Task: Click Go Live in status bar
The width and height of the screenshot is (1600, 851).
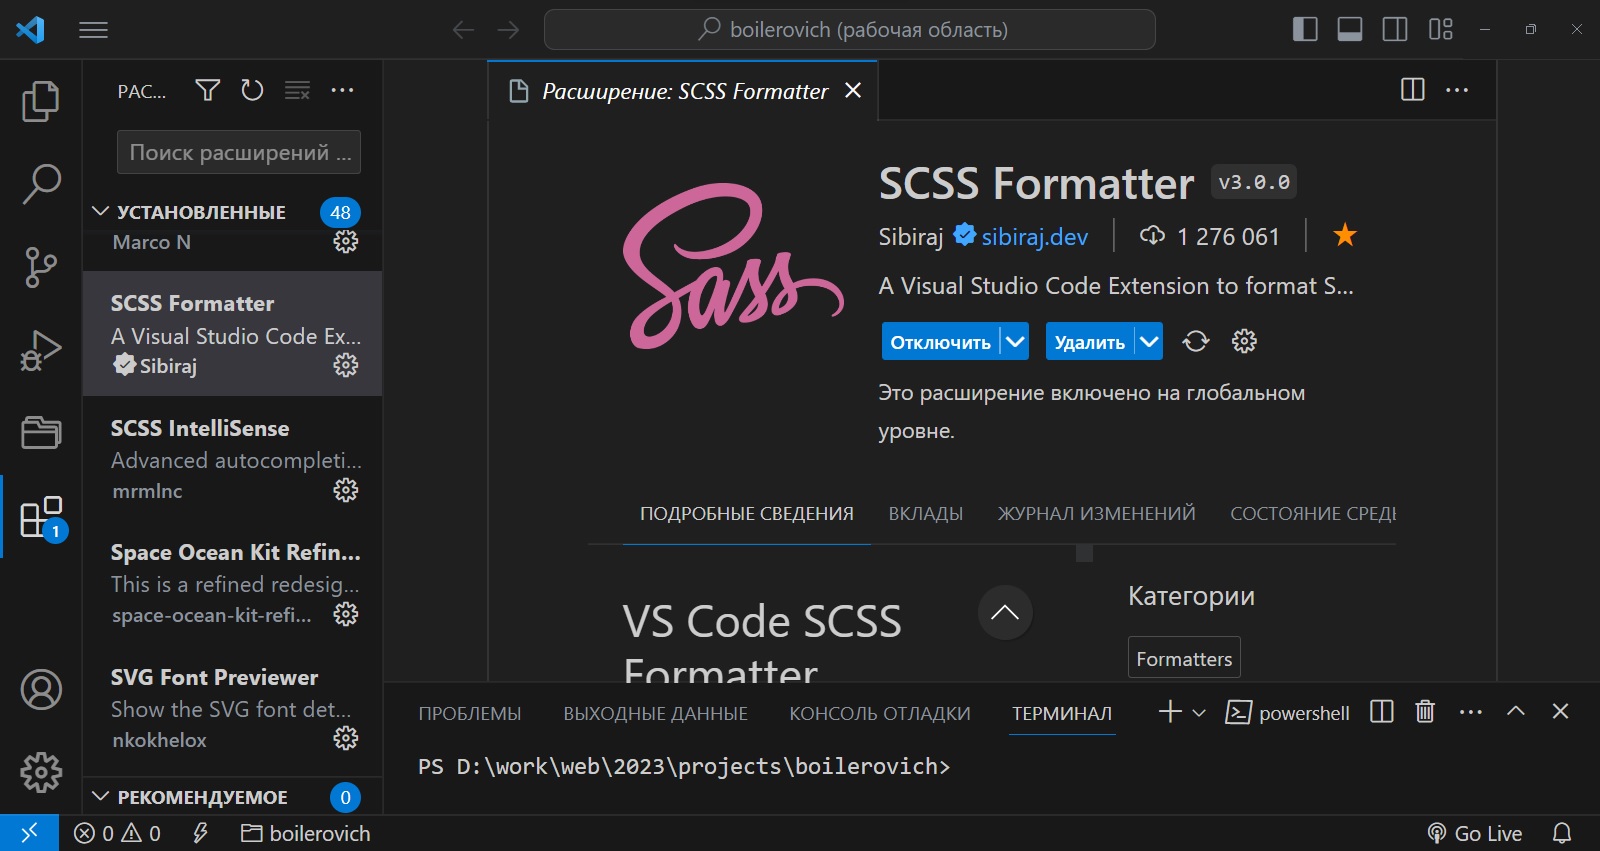Action: point(1475,833)
